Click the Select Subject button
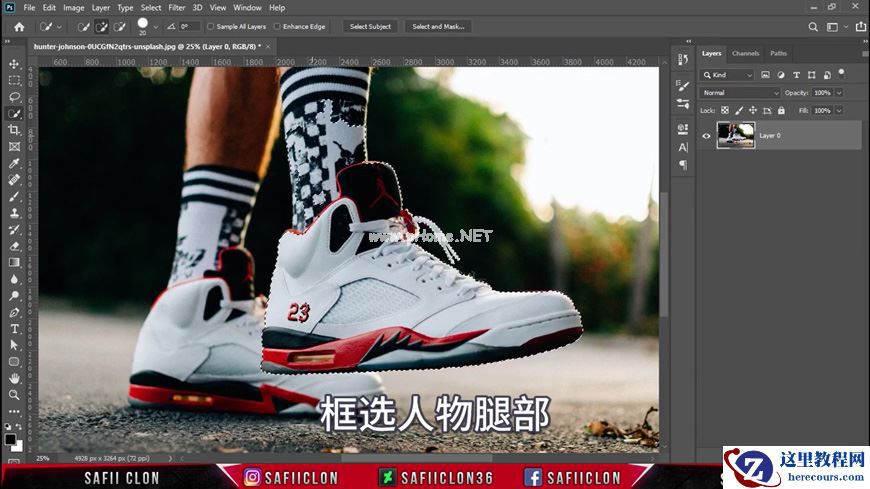The height and width of the screenshot is (489, 870). [370, 26]
